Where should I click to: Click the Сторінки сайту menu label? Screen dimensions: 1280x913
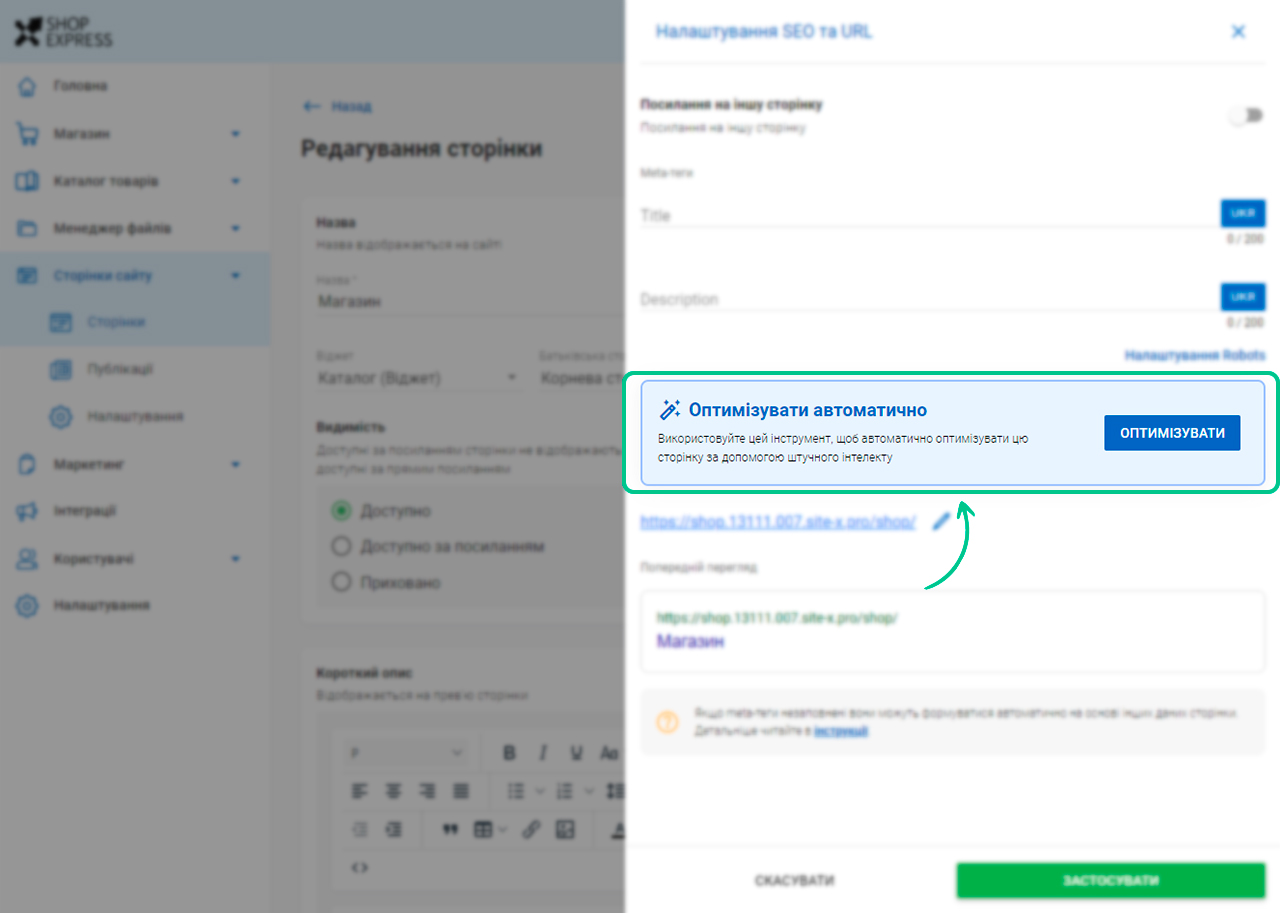click(x=102, y=276)
